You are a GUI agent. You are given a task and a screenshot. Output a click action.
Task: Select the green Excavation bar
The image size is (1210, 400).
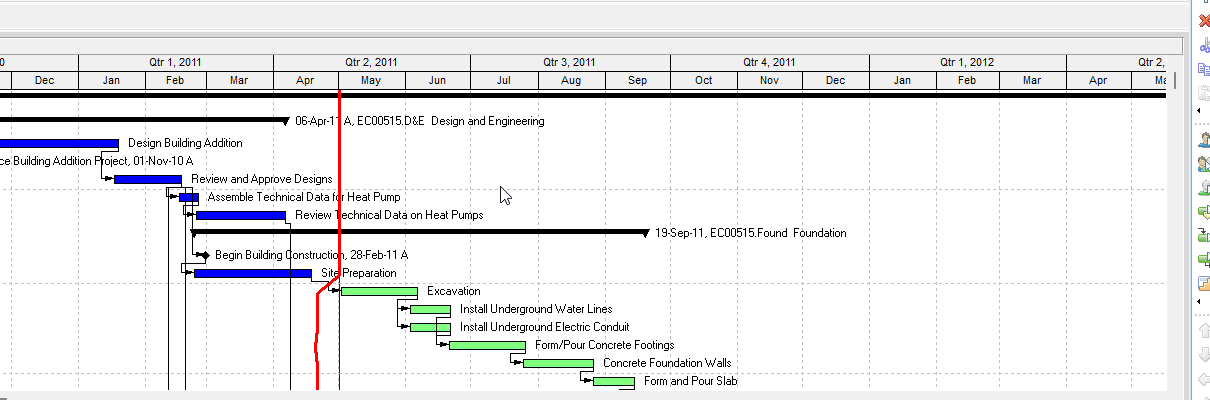(379, 291)
